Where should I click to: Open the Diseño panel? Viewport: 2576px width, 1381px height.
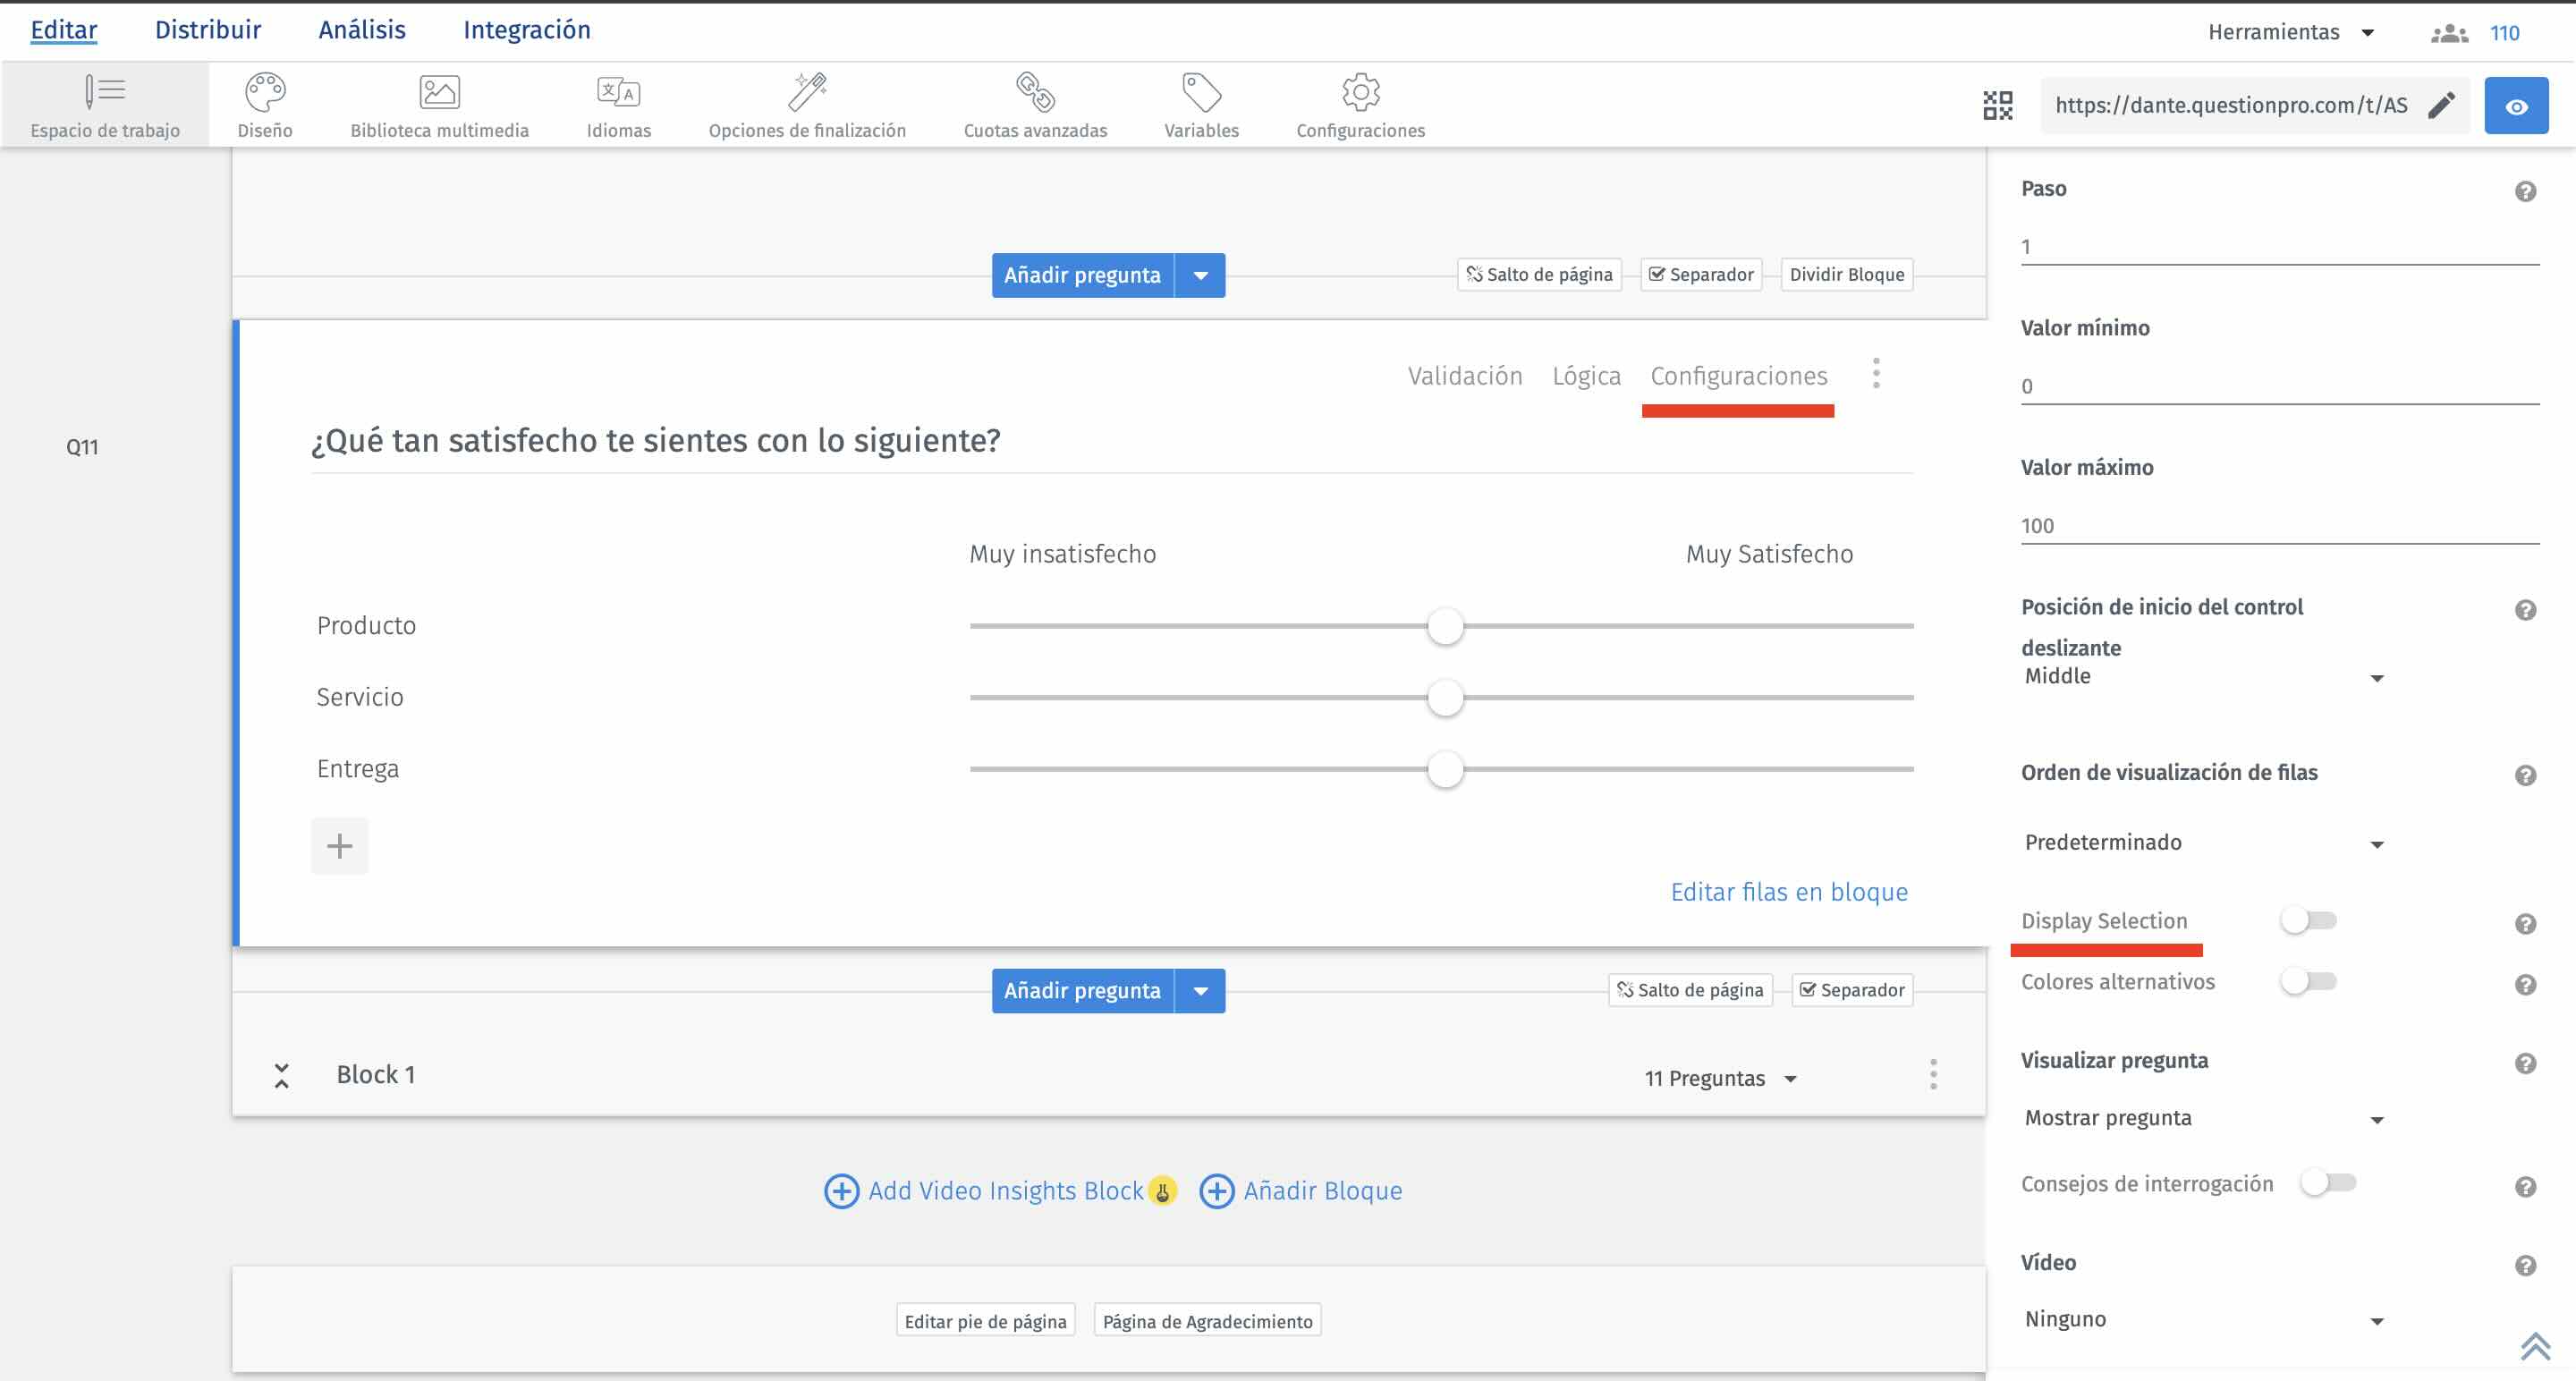click(x=264, y=103)
